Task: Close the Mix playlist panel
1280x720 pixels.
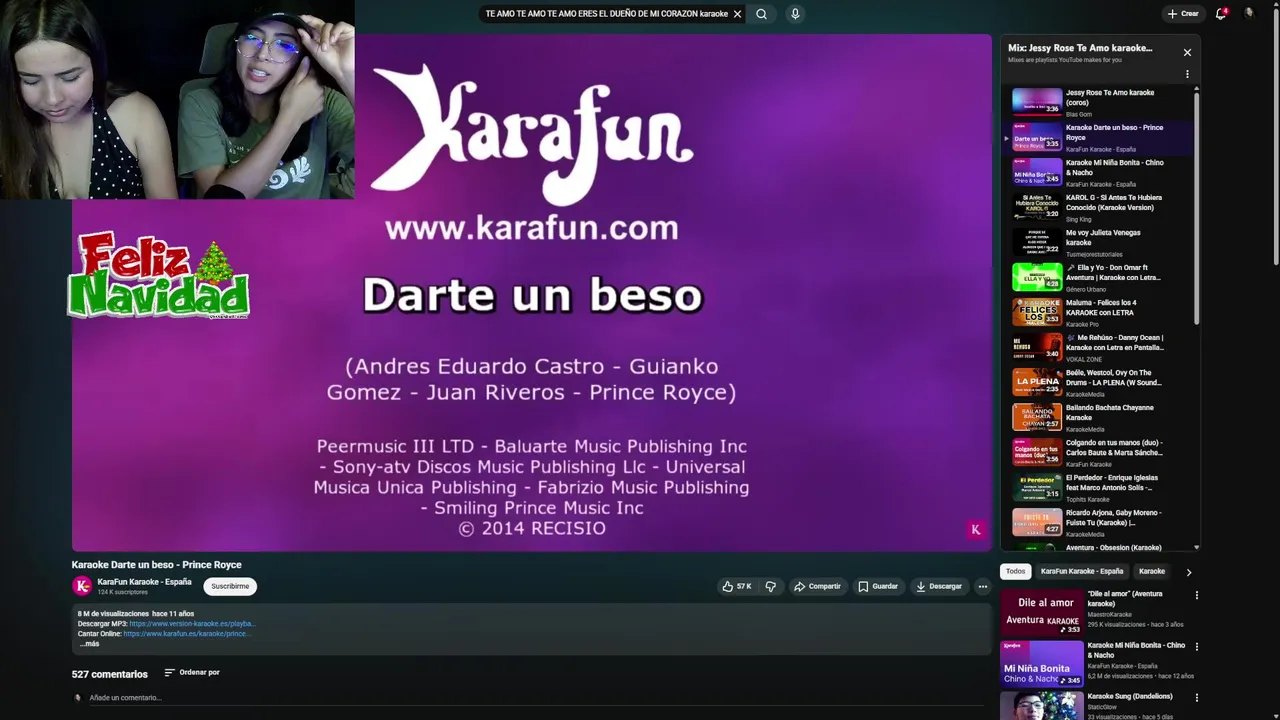Action: [x=1187, y=52]
